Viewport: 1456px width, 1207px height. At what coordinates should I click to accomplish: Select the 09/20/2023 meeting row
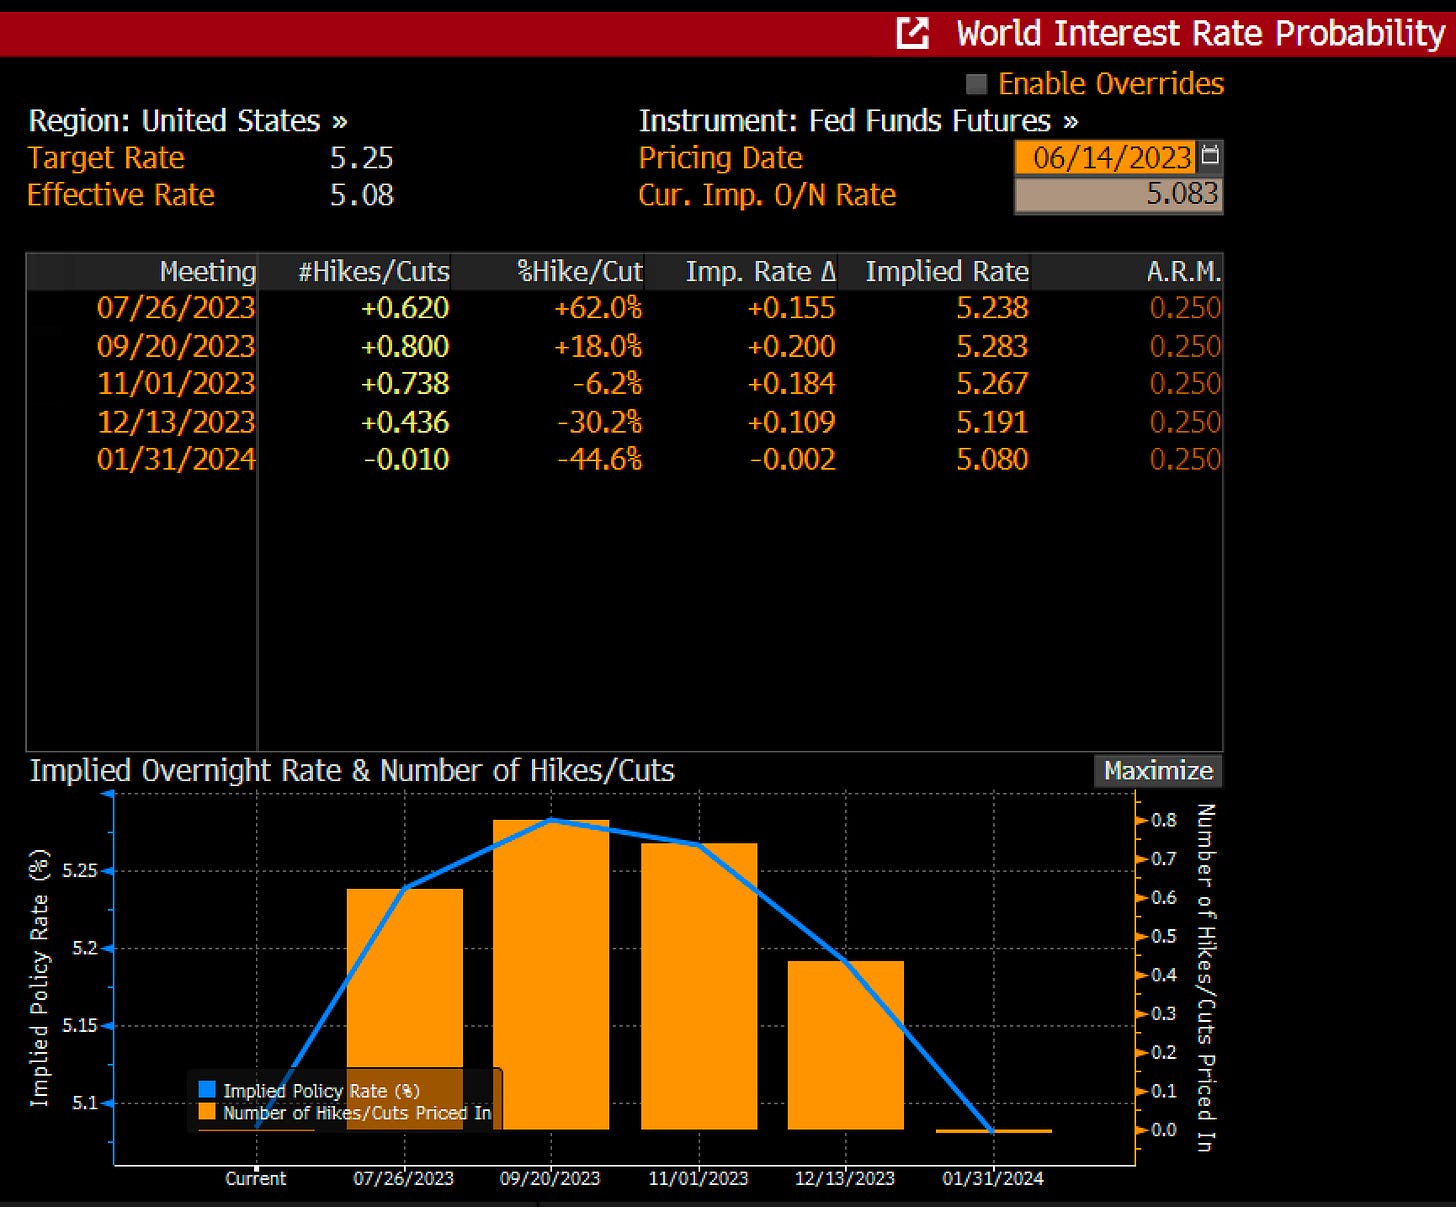(x=176, y=346)
